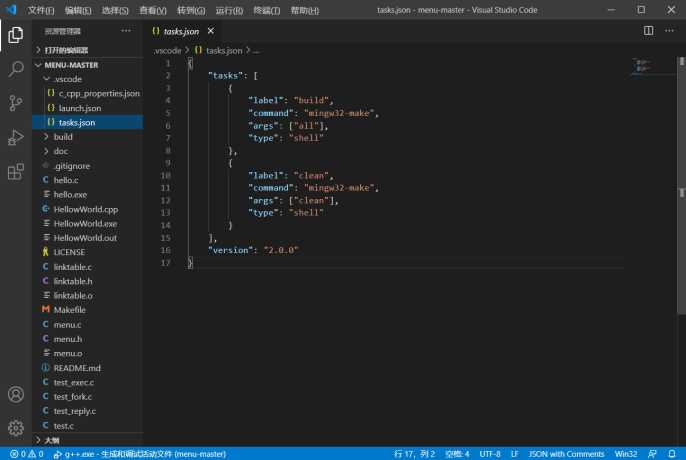
Task: Open editor More Actions ellipsis
Action: 669,31
